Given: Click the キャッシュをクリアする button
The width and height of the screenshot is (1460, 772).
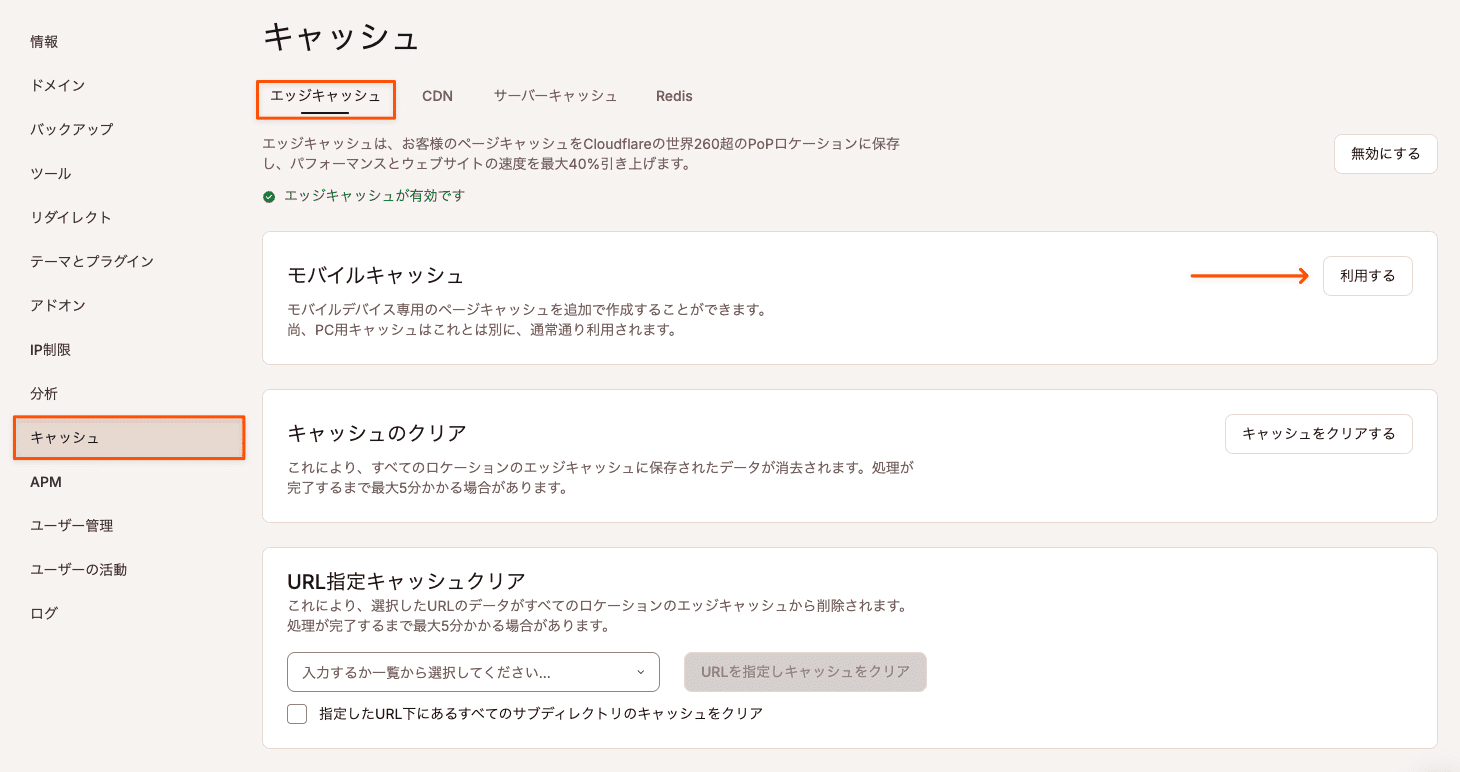Looking at the screenshot, I should tap(1318, 434).
